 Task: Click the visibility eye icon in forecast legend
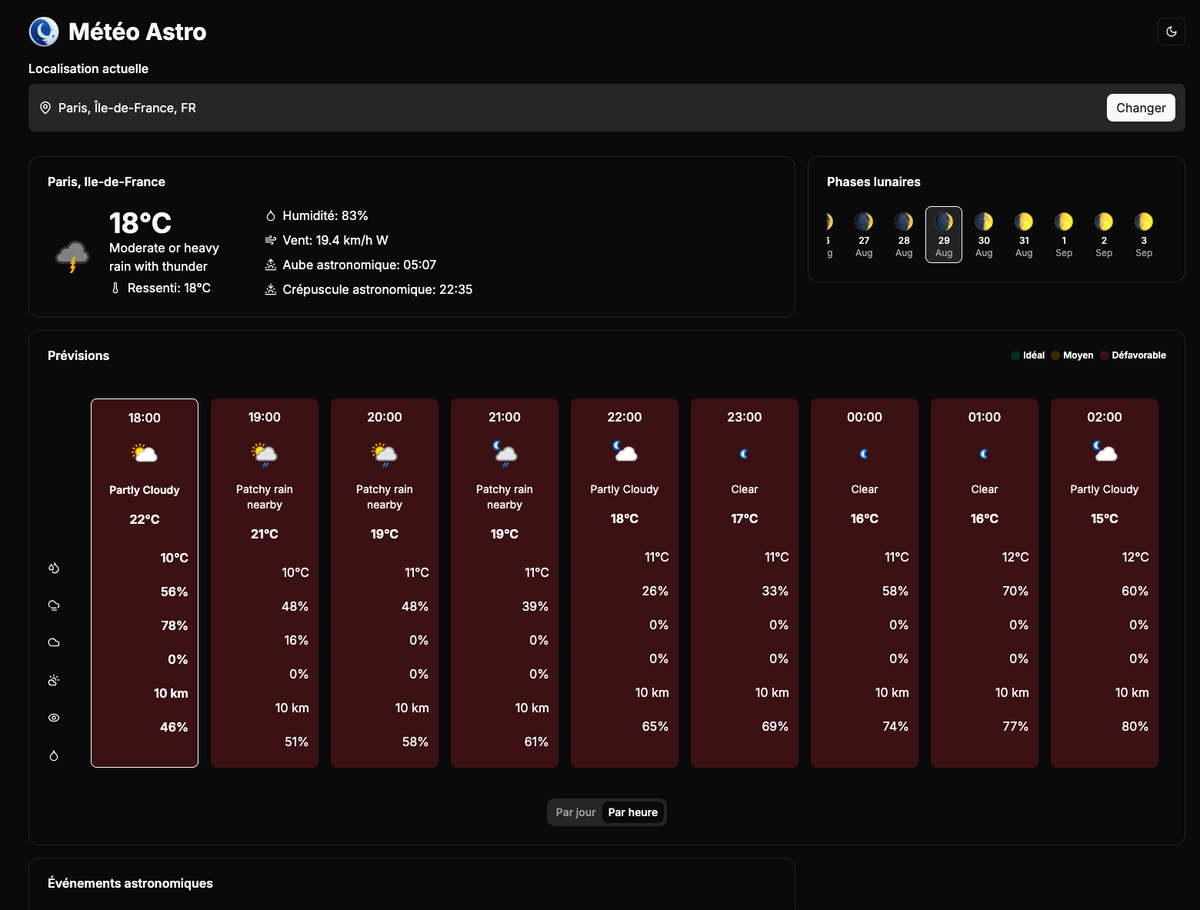(x=54, y=718)
